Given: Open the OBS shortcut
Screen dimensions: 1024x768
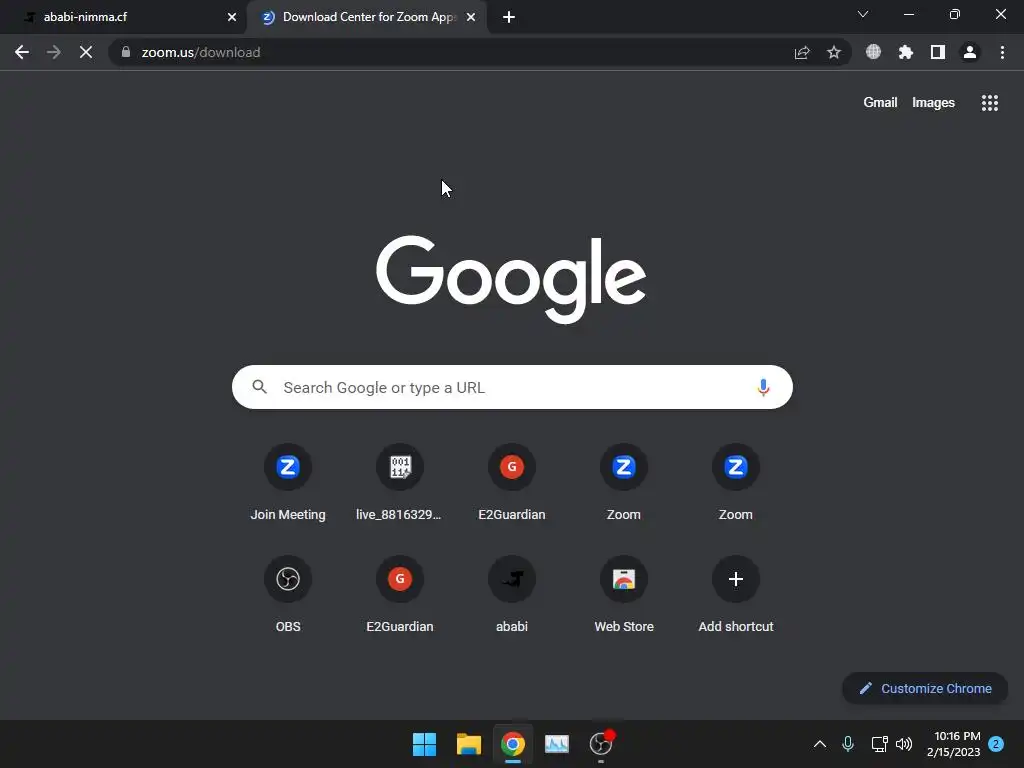Looking at the screenshot, I should click(x=288, y=595).
